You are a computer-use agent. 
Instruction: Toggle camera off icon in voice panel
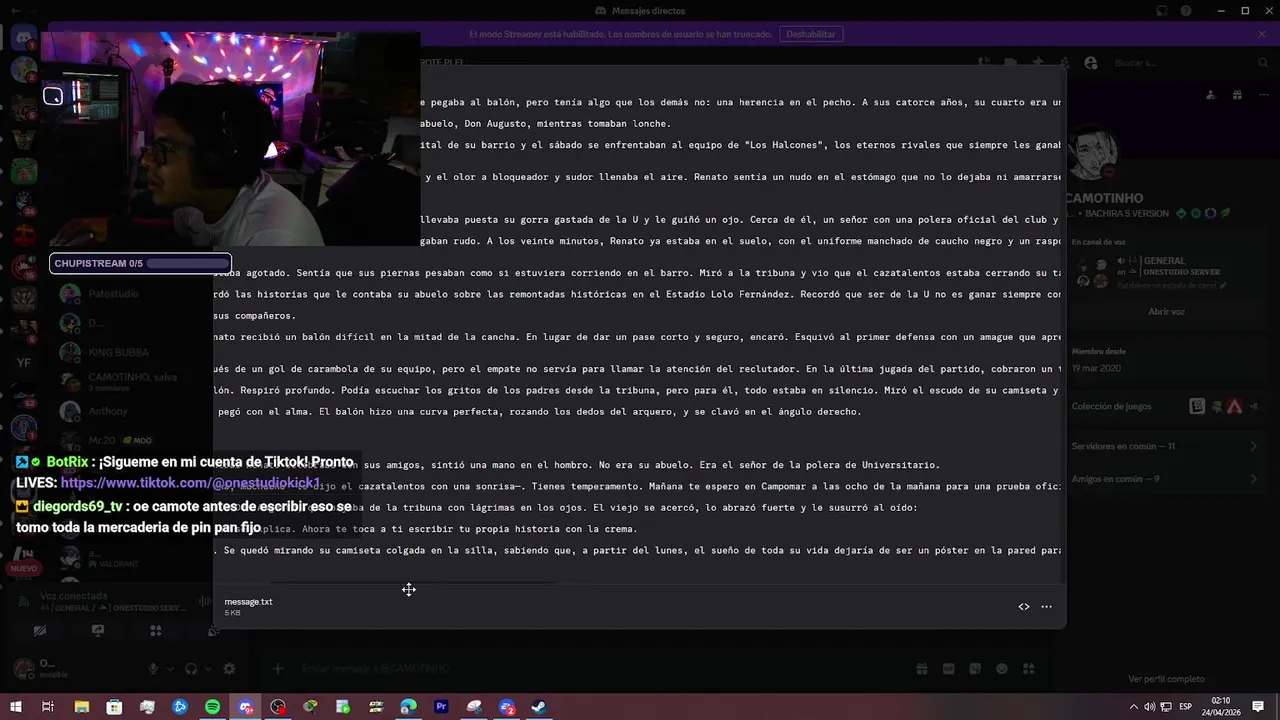tap(40, 631)
